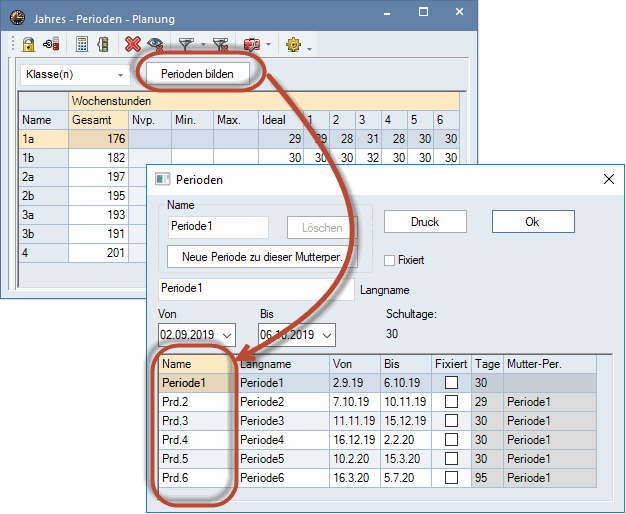Click the 15.12.19 Bis cell
626x514 pixels.
coord(406,421)
